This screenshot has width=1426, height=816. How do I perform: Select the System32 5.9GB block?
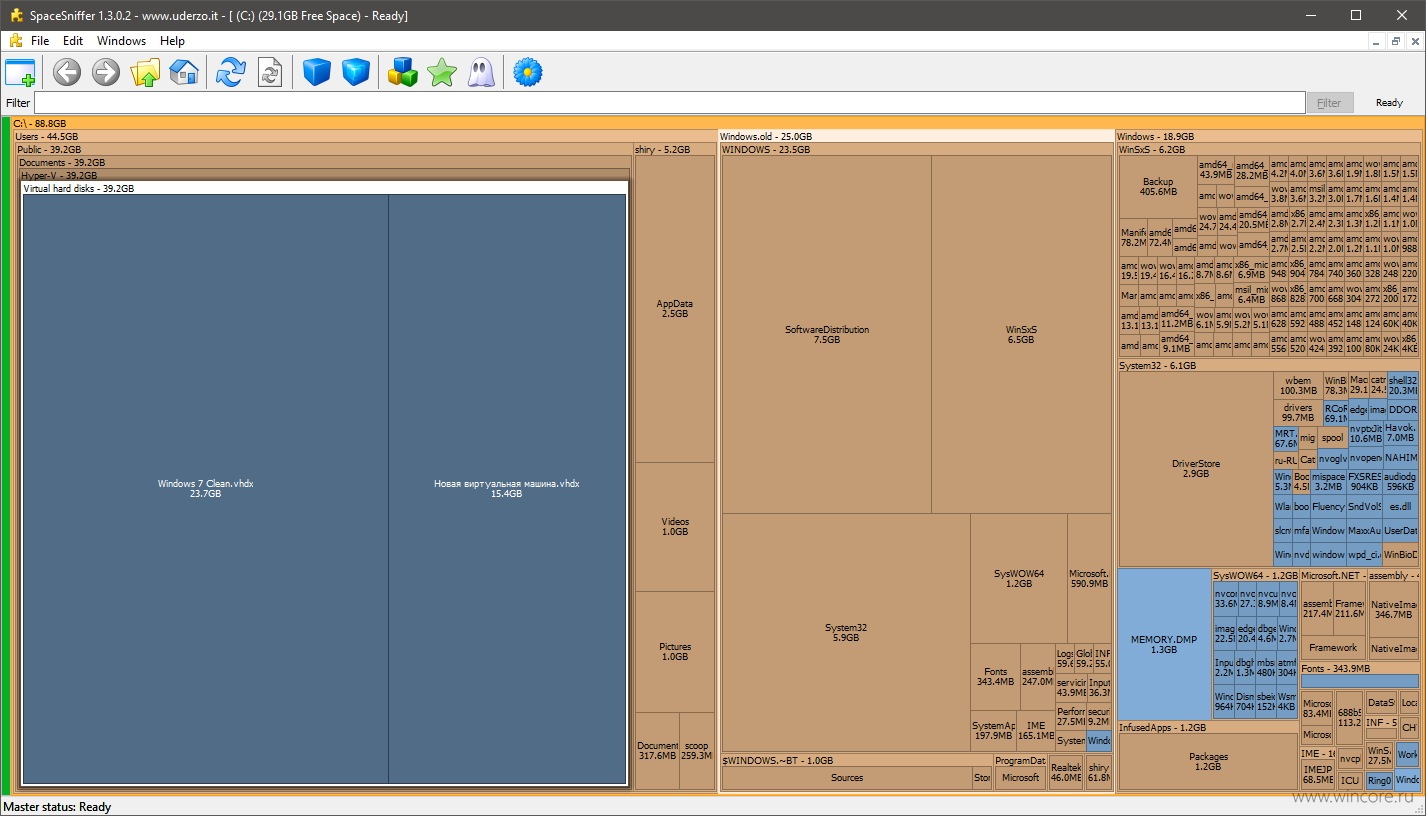(846, 633)
